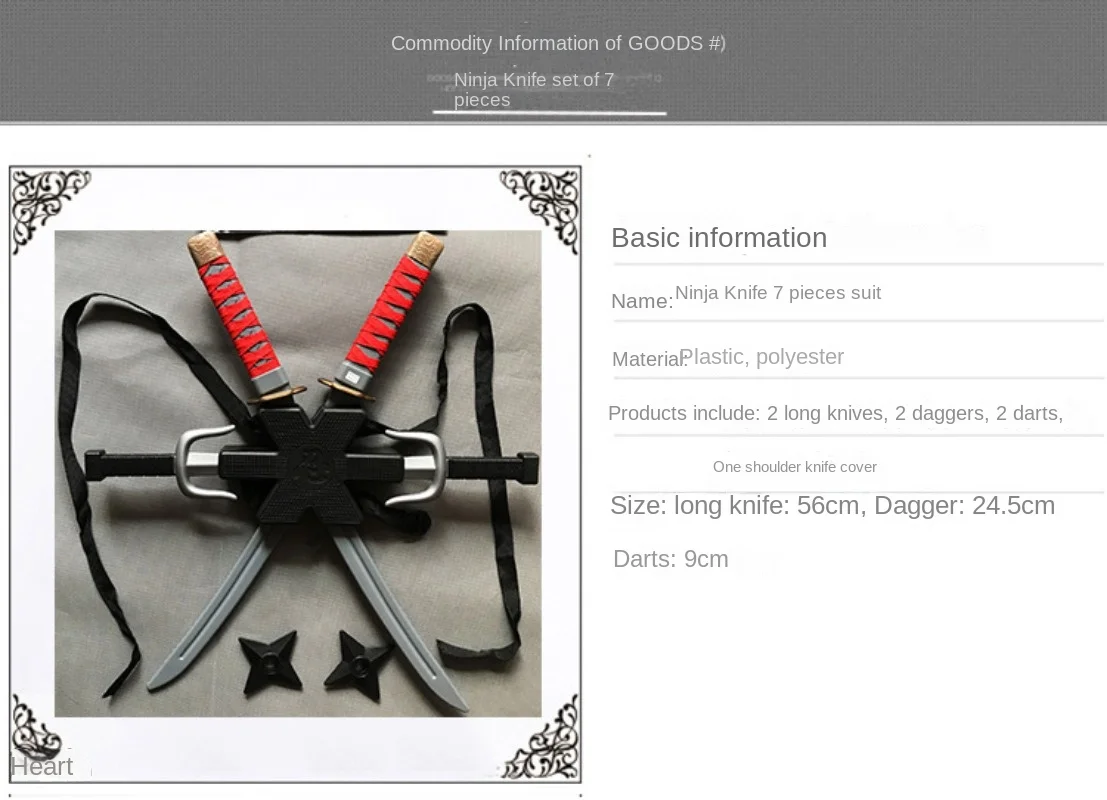Screen dimensions: 1107x800
Task: Click the 'Products include' description line
Action: pos(835,413)
